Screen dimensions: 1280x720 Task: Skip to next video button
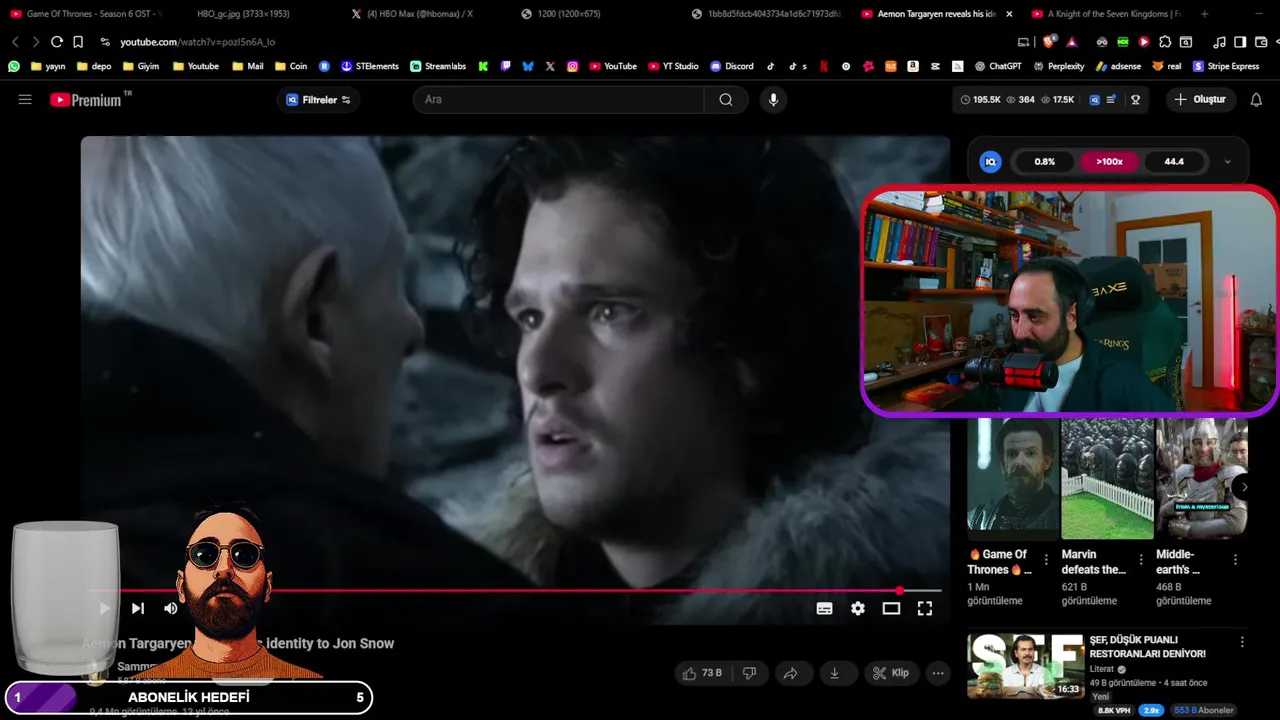click(138, 608)
